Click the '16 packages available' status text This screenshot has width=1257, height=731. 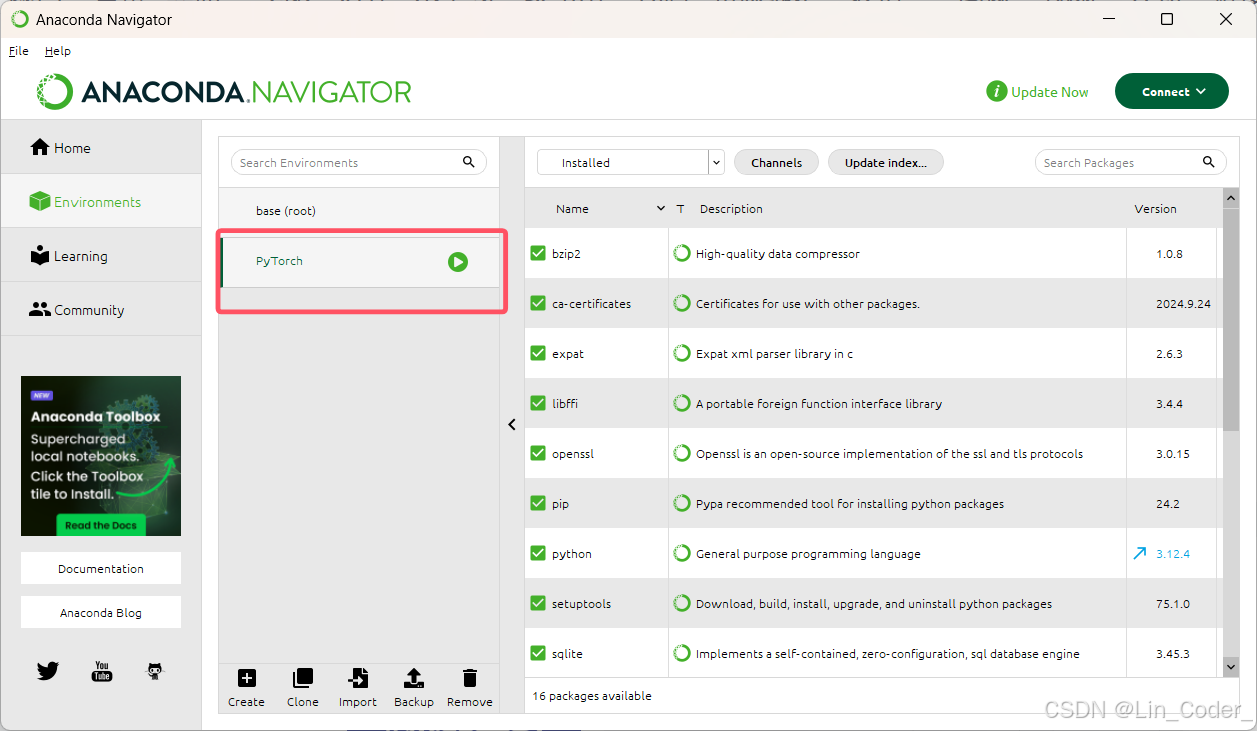click(592, 696)
